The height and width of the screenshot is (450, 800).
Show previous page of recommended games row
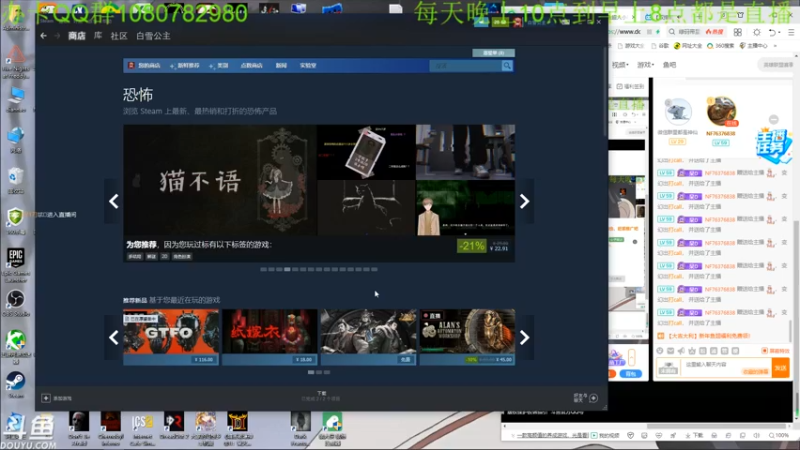click(113, 337)
